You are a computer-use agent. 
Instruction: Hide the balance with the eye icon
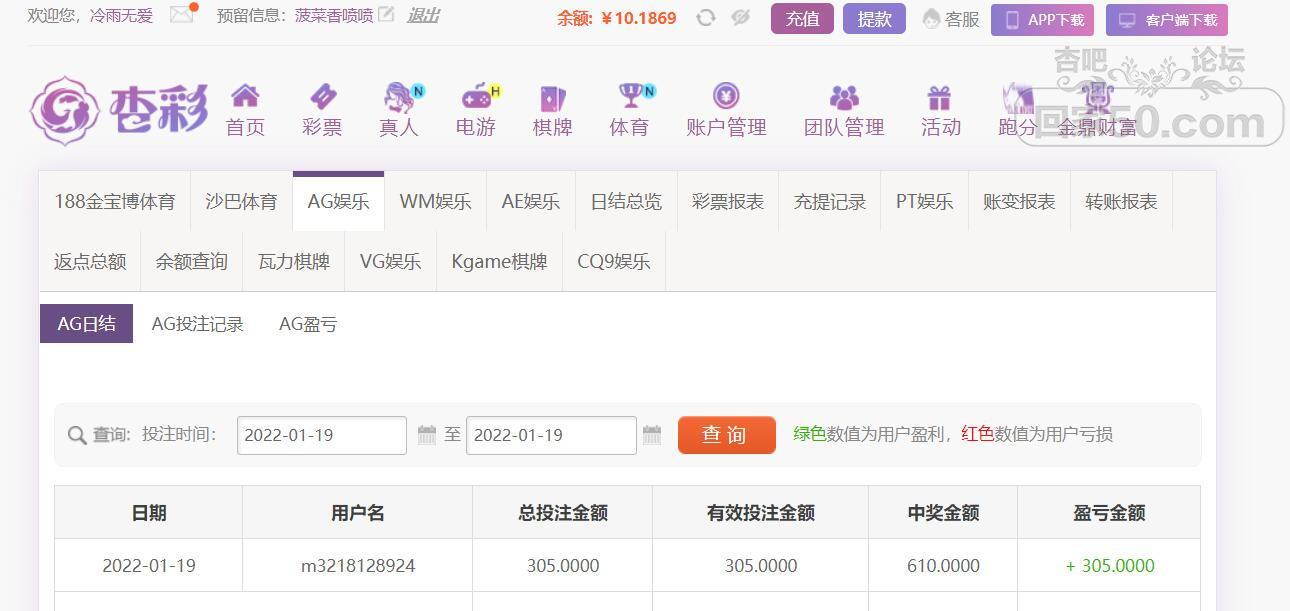click(740, 17)
